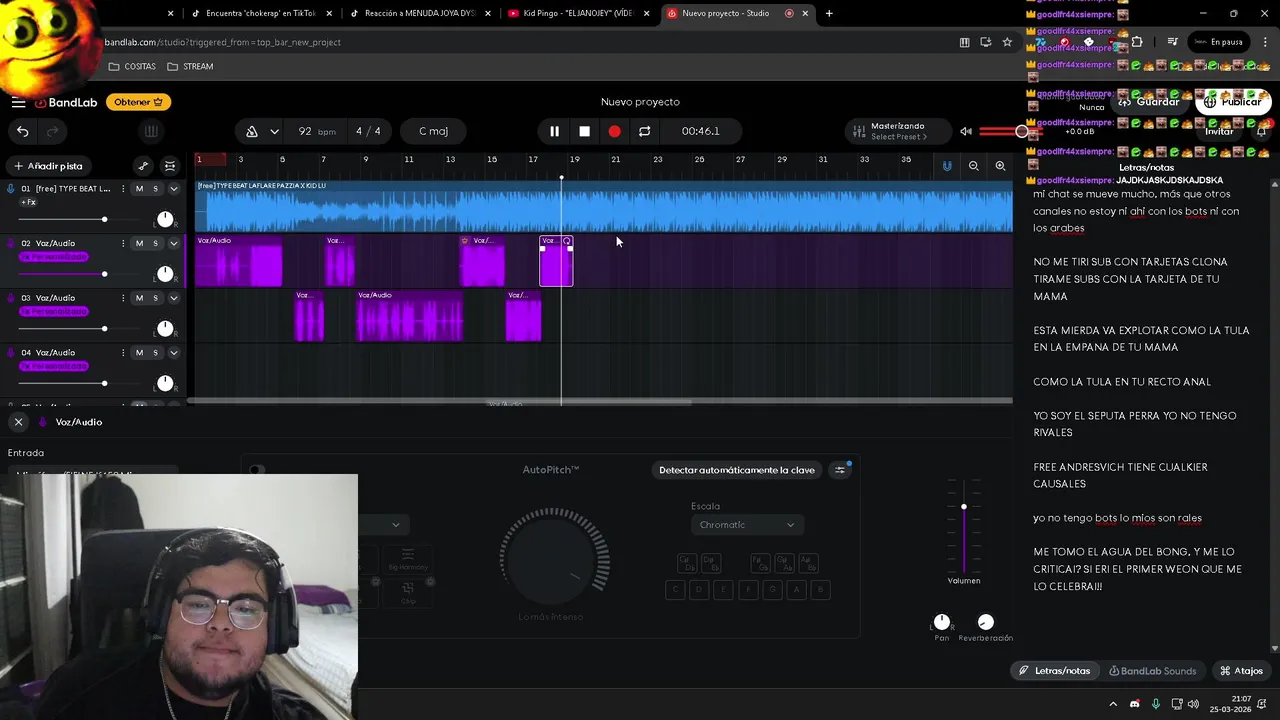This screenshot has height=720, width=1280.
Task: Expand track 03 options chevron
Action: click(173, 298)
